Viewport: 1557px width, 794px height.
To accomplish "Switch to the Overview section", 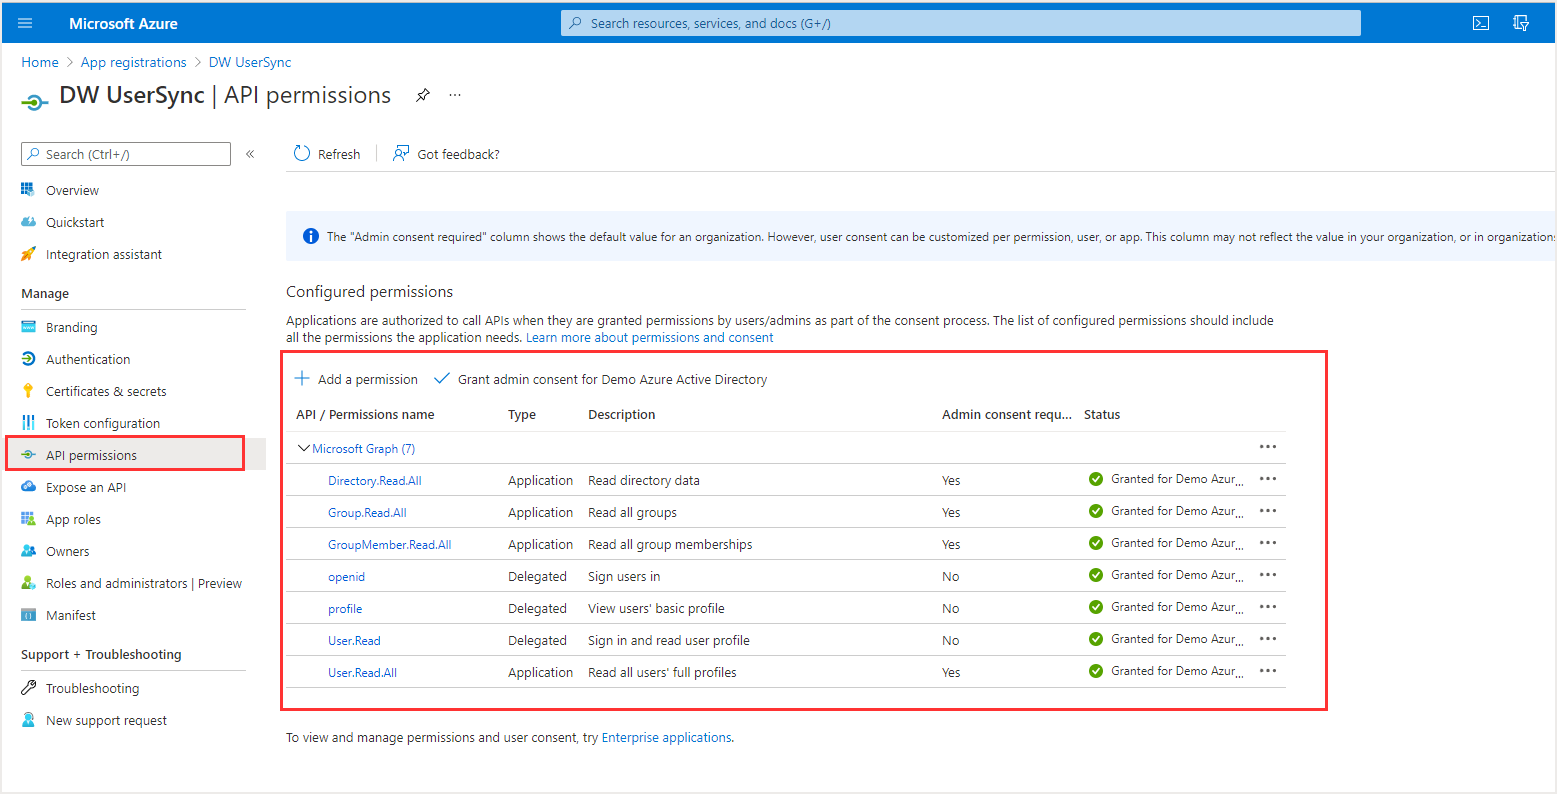I will click(x=73, y=189).
